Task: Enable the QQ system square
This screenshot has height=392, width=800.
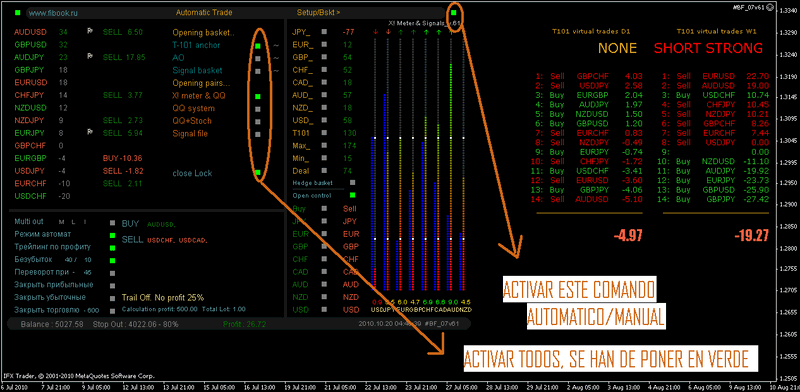Action: [x=258, y=109]
